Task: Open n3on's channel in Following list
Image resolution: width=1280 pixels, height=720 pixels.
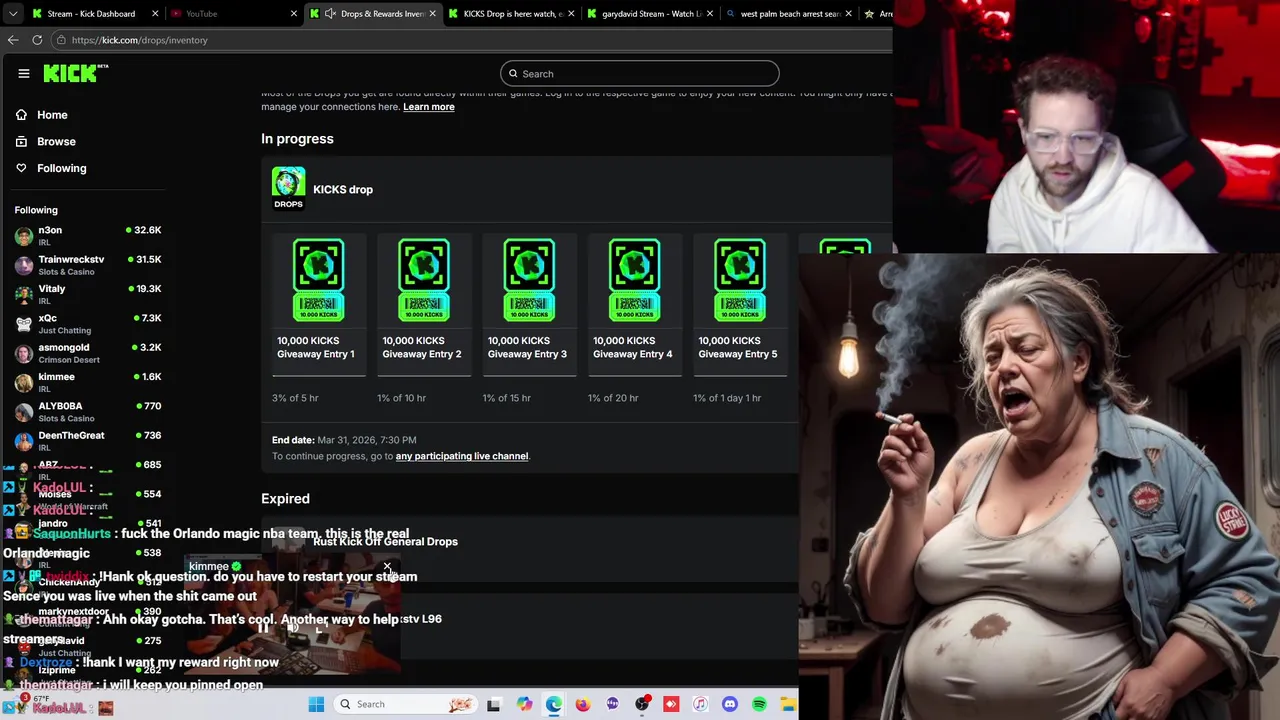Action: click(x=88, y=236)
